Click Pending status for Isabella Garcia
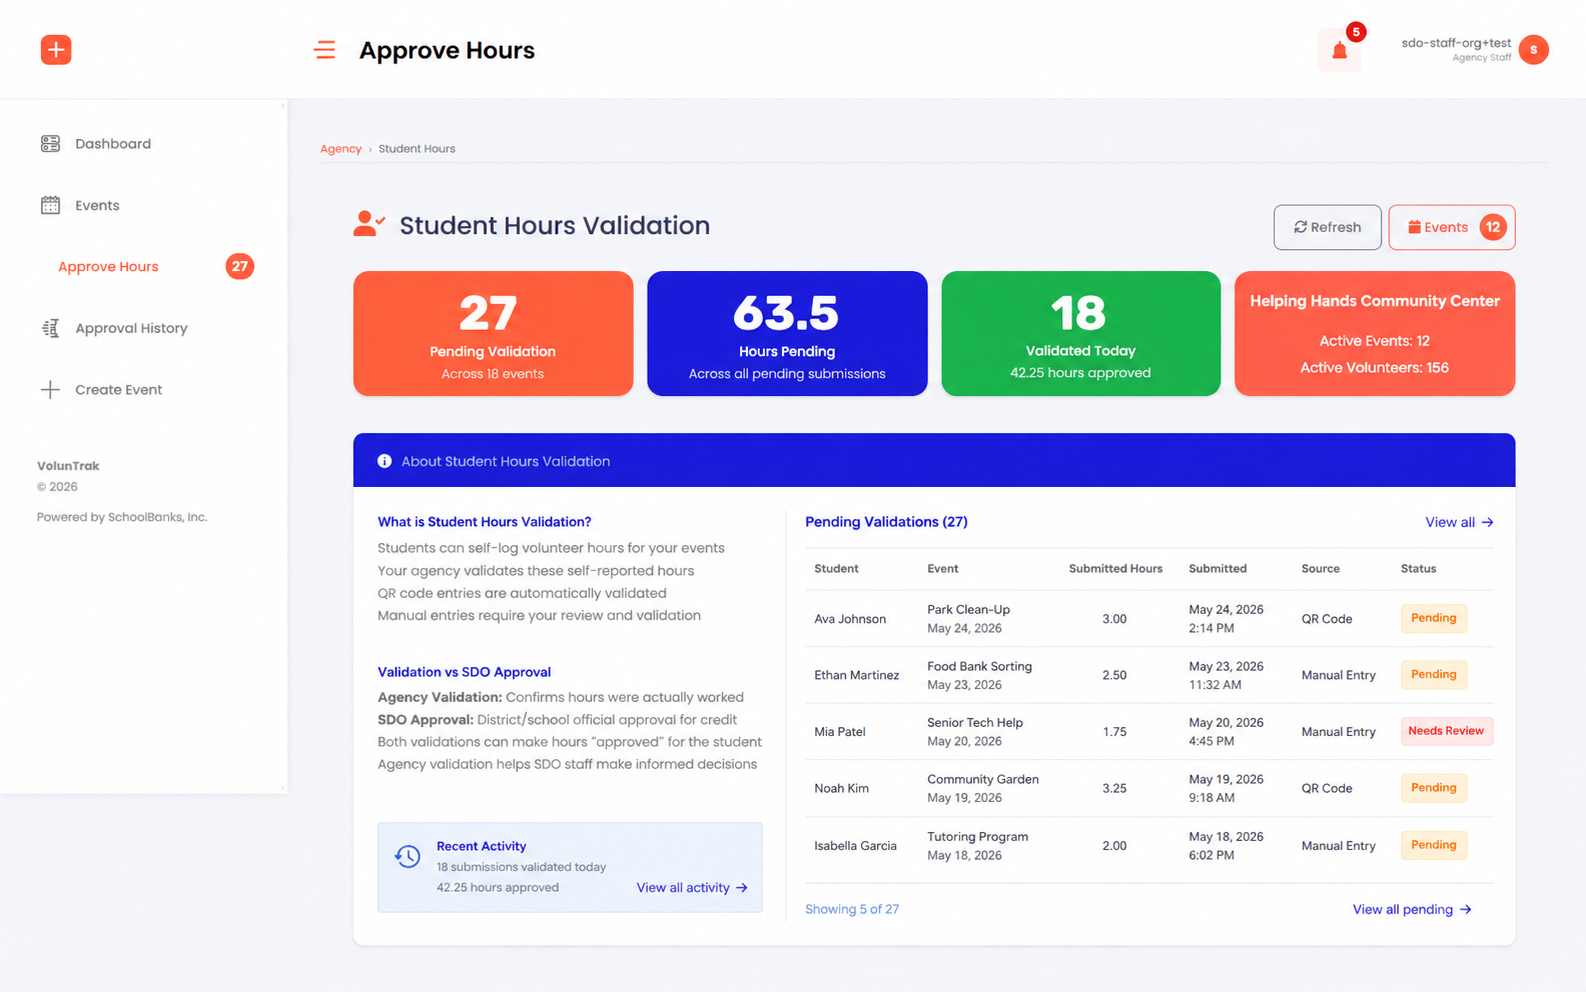Image resolution: width=1586 pixels, height=992 pixels. click(x=1433, y=845)
